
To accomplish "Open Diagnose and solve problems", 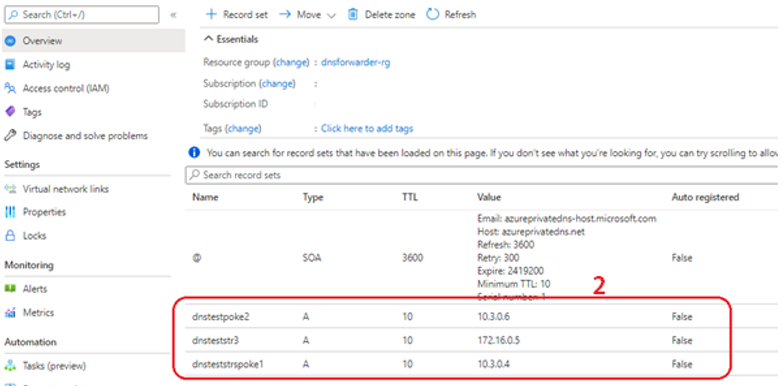I will [x=85, y=135].
